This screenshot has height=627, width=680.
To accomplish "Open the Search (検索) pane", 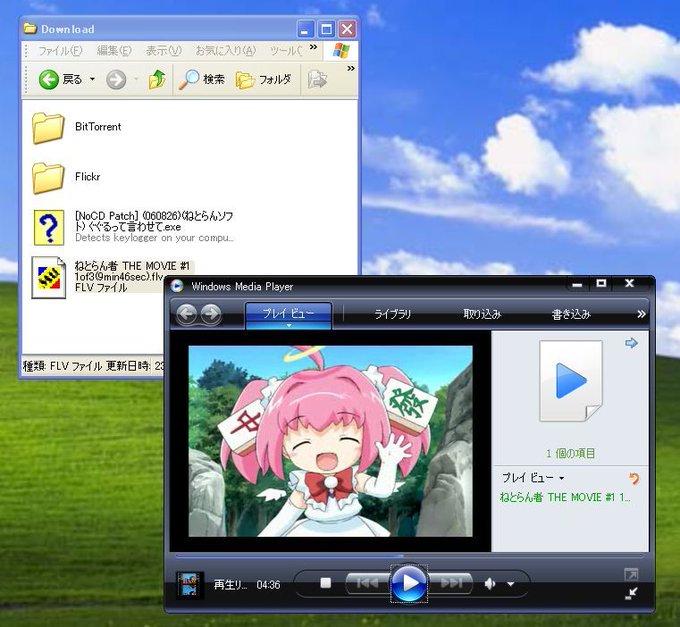I will tap(202, 79).
